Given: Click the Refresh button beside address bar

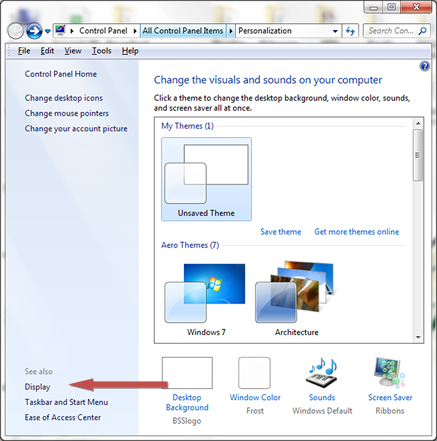Looking at the screenshot, I should 350,31.
